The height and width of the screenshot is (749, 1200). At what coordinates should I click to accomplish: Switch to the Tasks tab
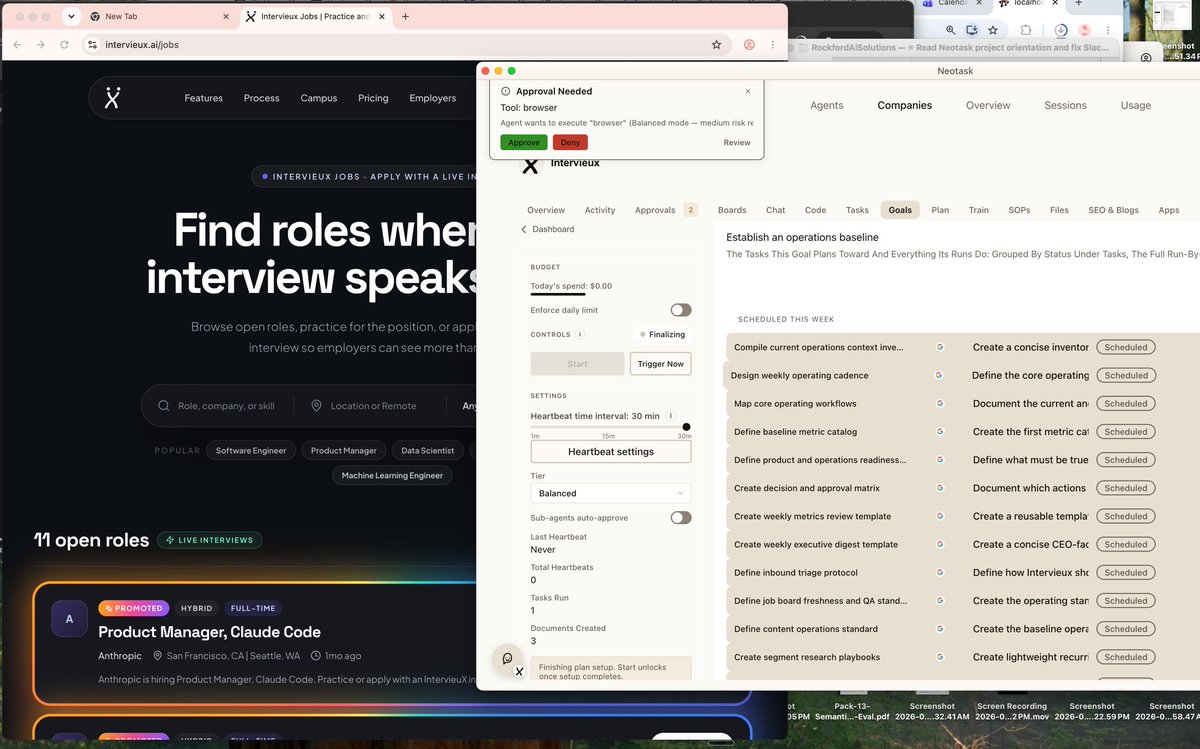[x=857, y=210]
